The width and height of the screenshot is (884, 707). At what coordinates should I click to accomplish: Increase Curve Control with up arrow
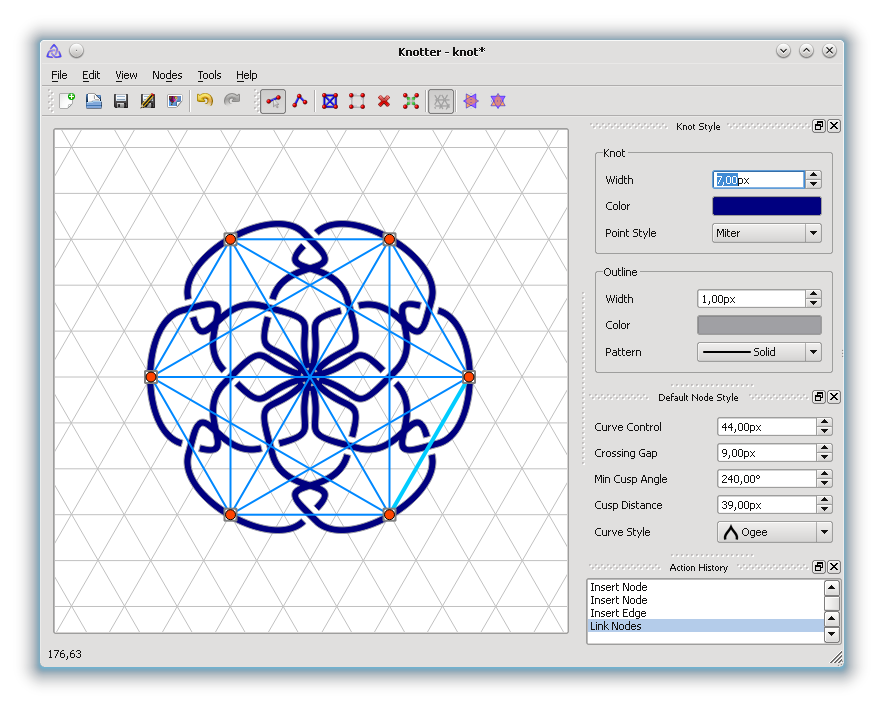point(824,422)
